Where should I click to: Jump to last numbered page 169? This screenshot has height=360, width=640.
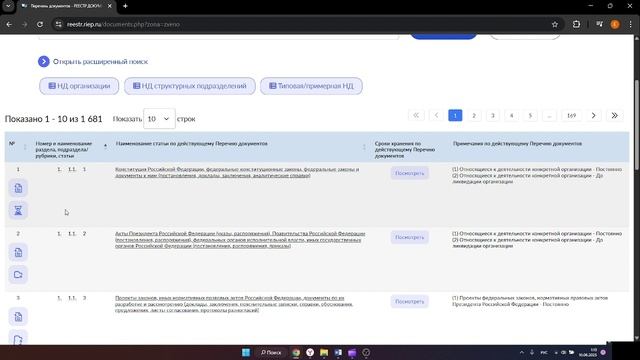tap(571, 116)
